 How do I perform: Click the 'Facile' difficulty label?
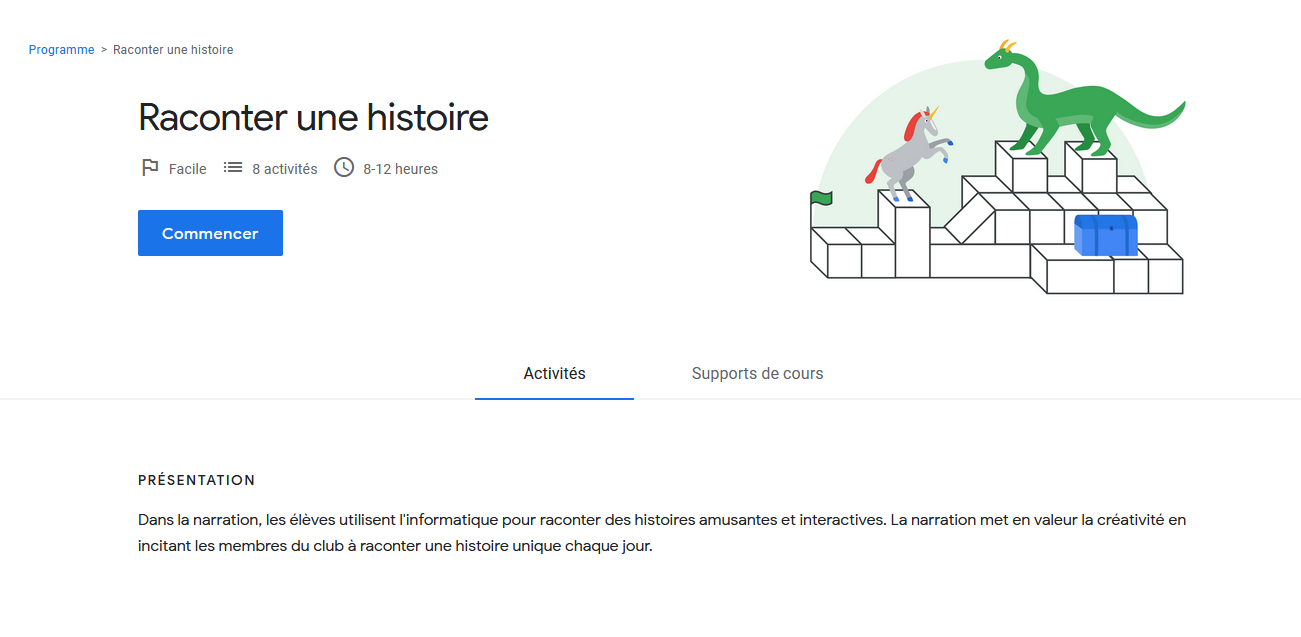click(188, 169)
